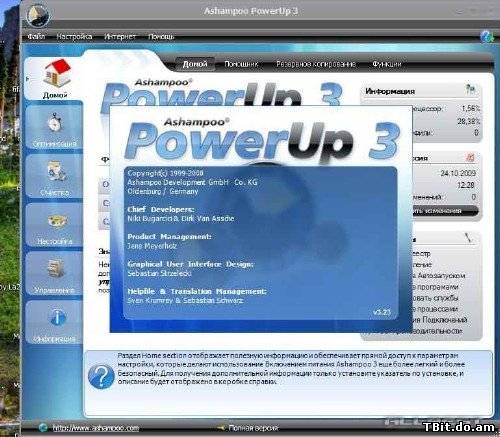
Task: Open the Домой home sidebar icon
Action: click(x=56, y=73)
